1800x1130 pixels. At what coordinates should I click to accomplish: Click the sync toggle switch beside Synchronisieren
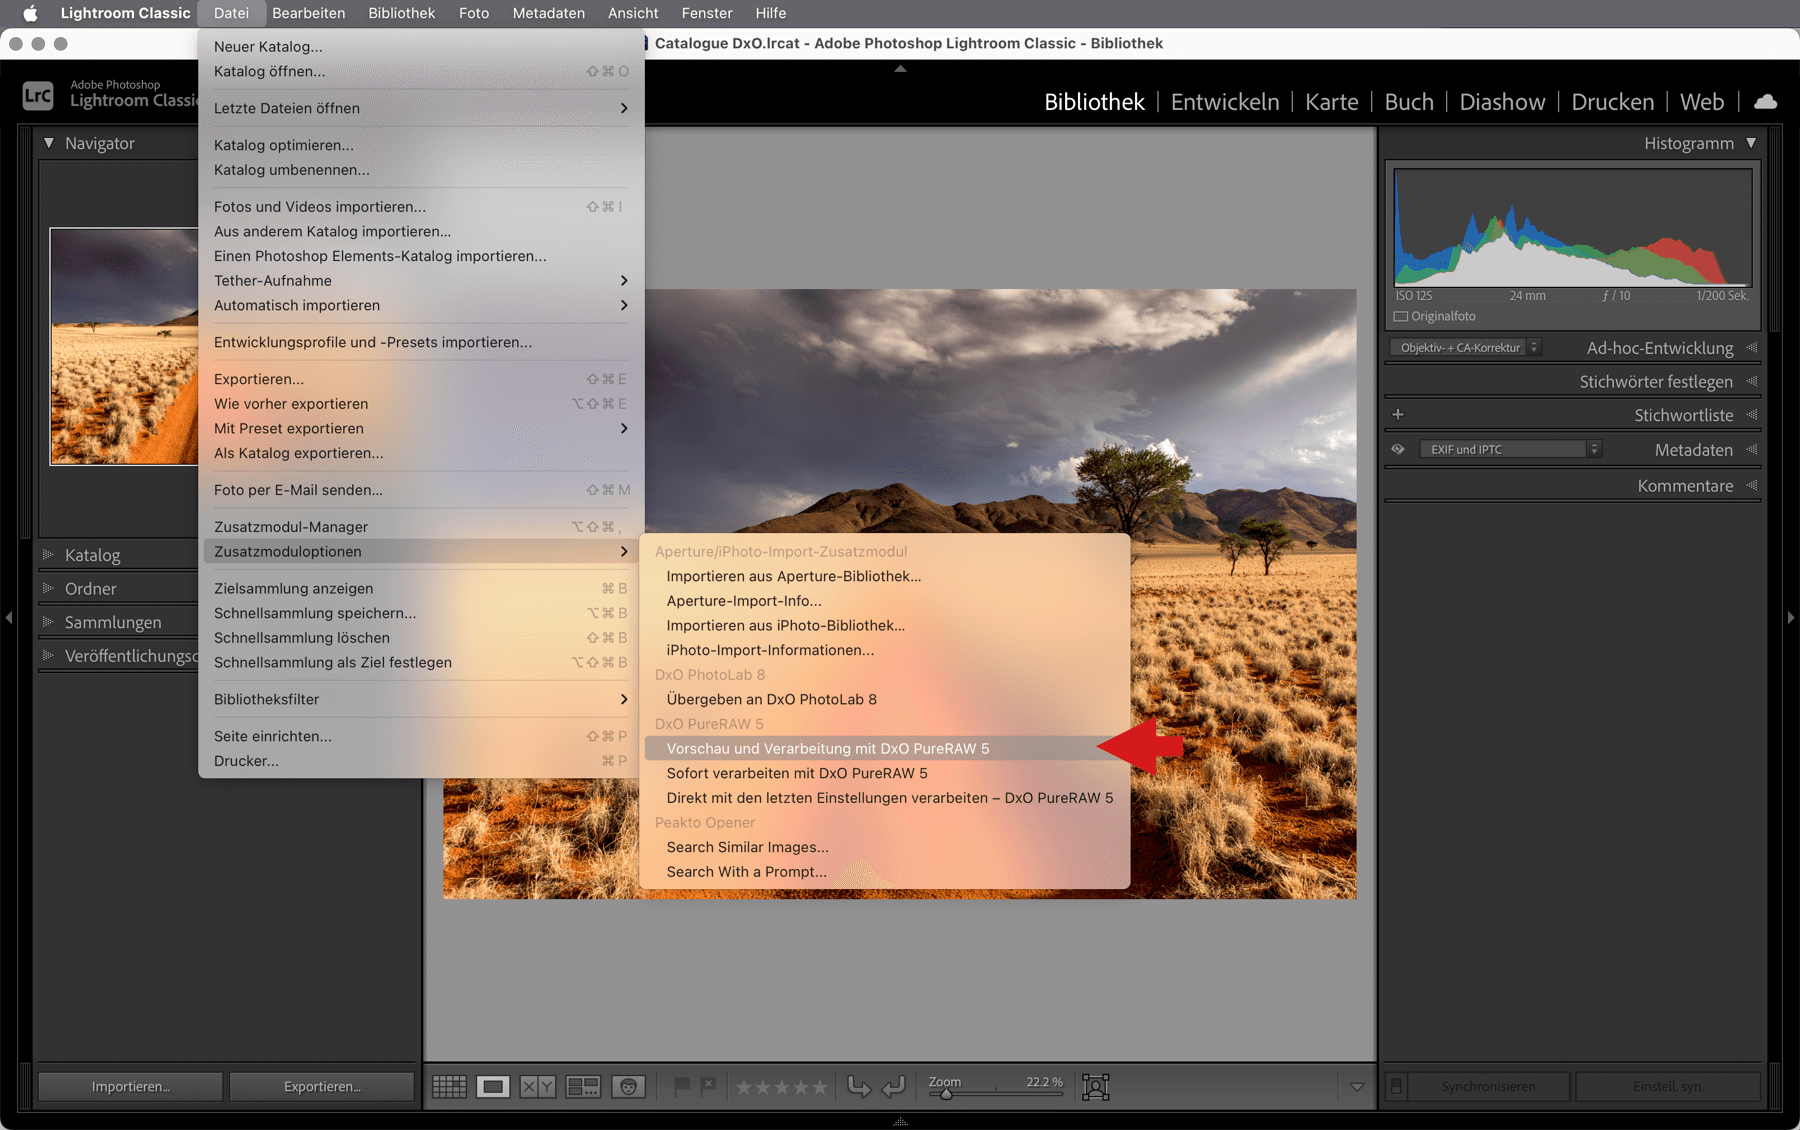(1397, 1086)
